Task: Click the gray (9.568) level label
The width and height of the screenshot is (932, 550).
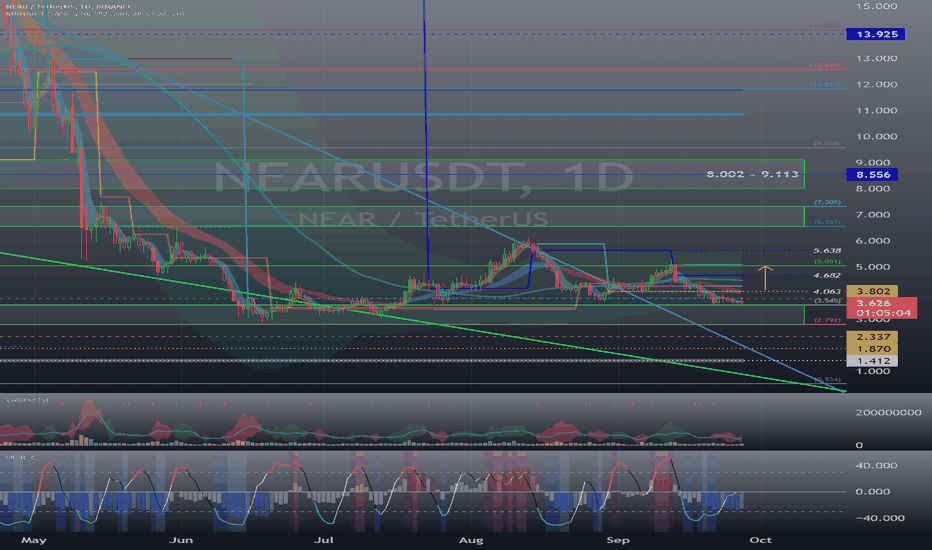Action: tap(827, 143)
